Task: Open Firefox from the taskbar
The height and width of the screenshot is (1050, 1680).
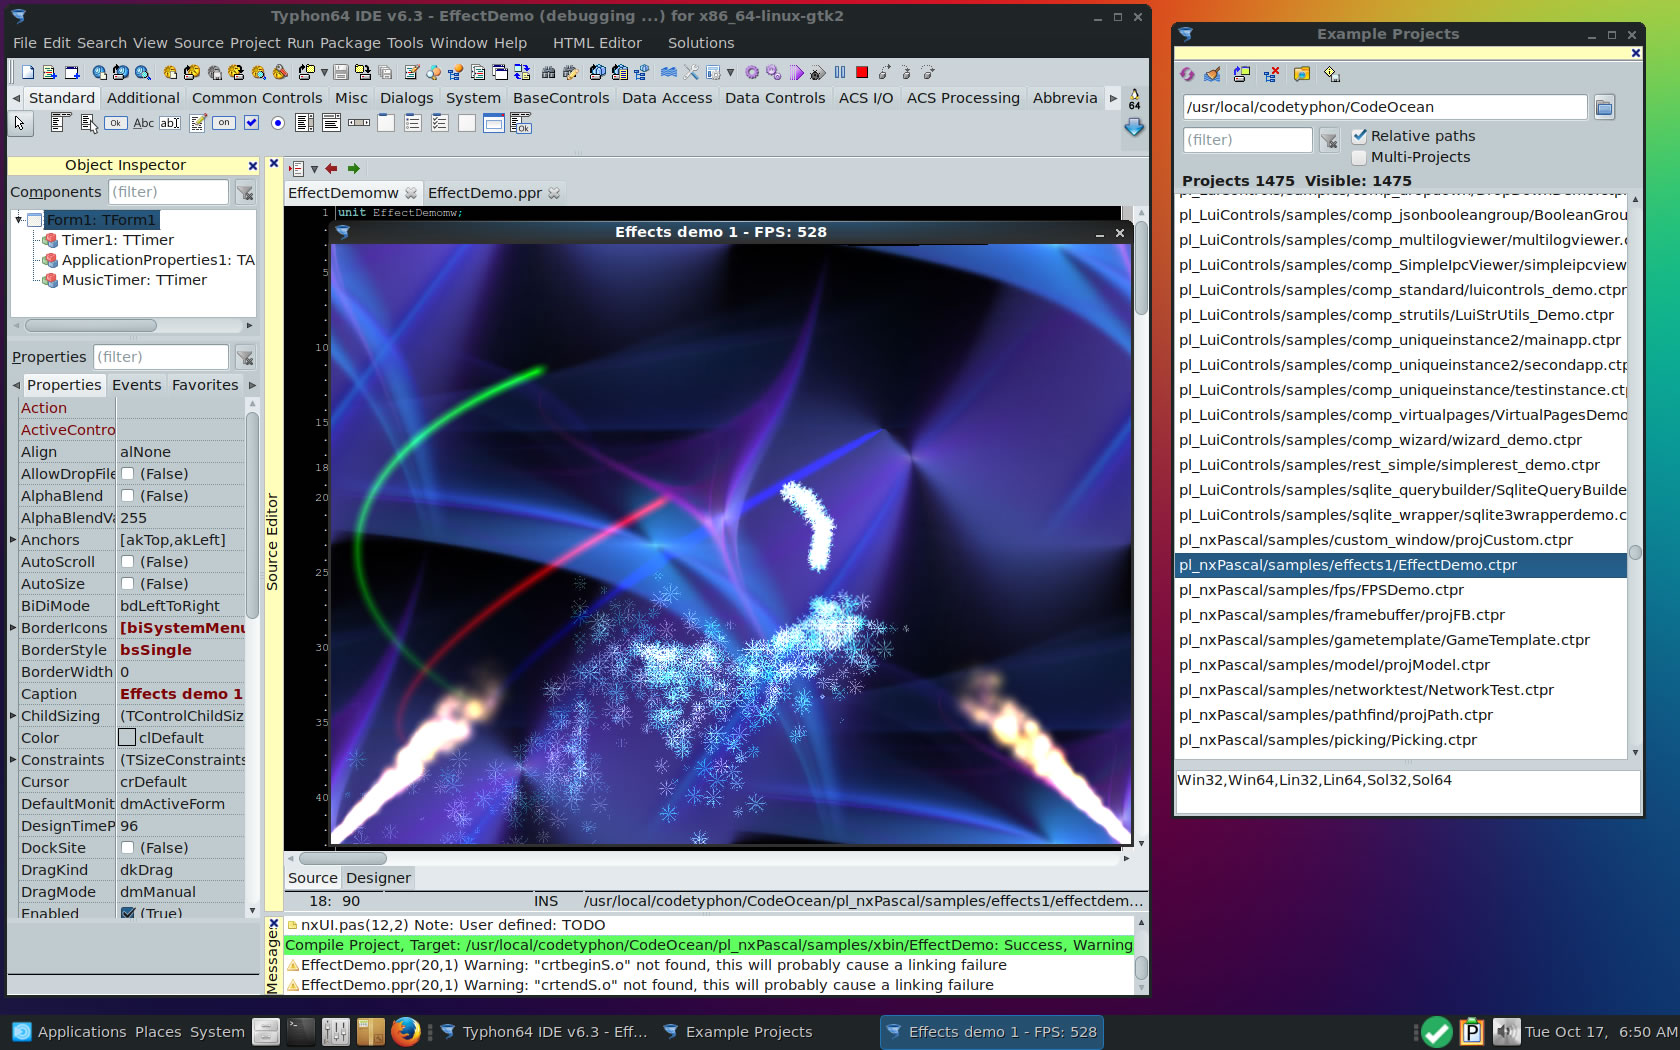Action: (x=405, y=1031)
